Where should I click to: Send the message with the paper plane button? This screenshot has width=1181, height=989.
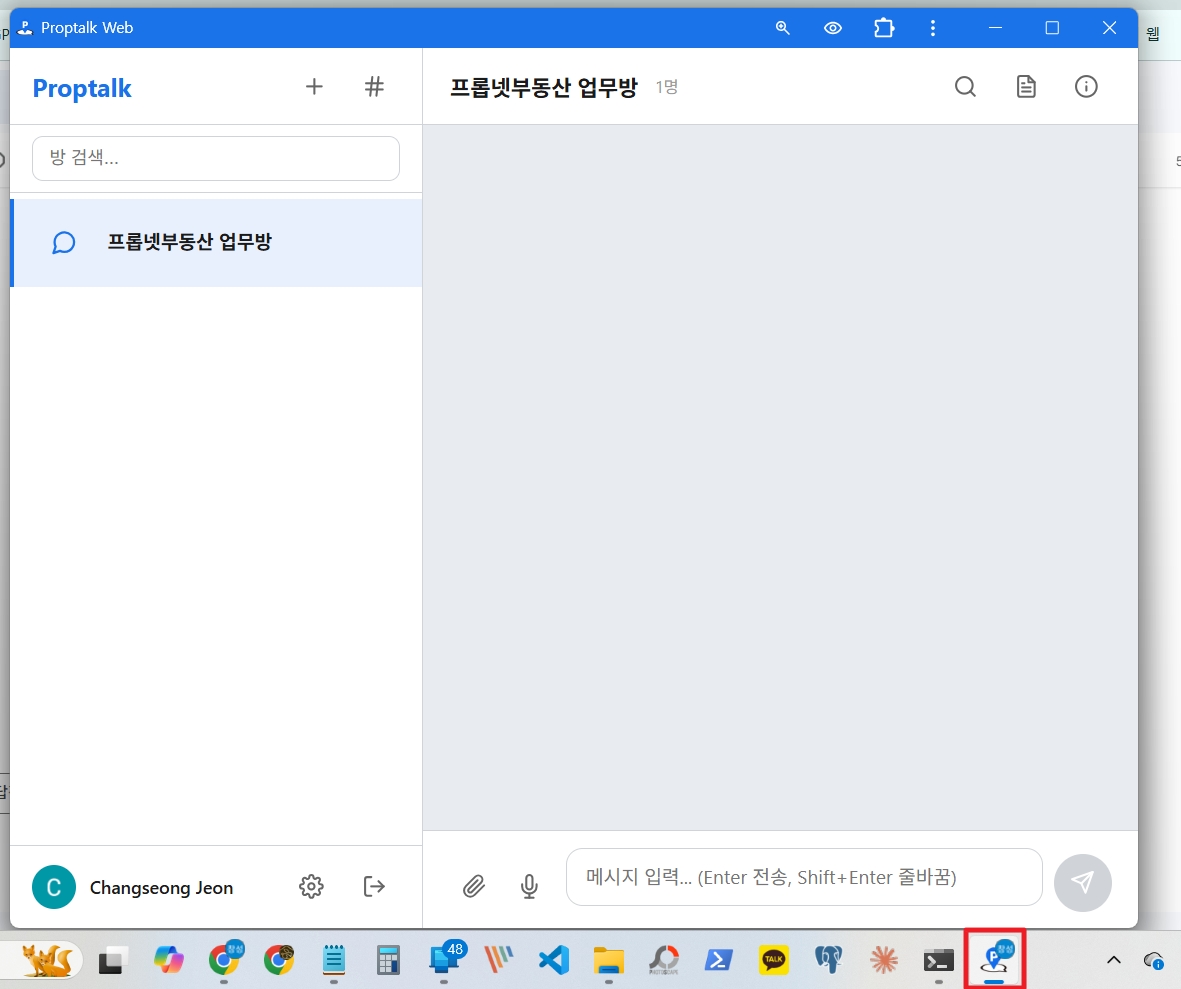pyautogui.click(x=1082, y=882)
